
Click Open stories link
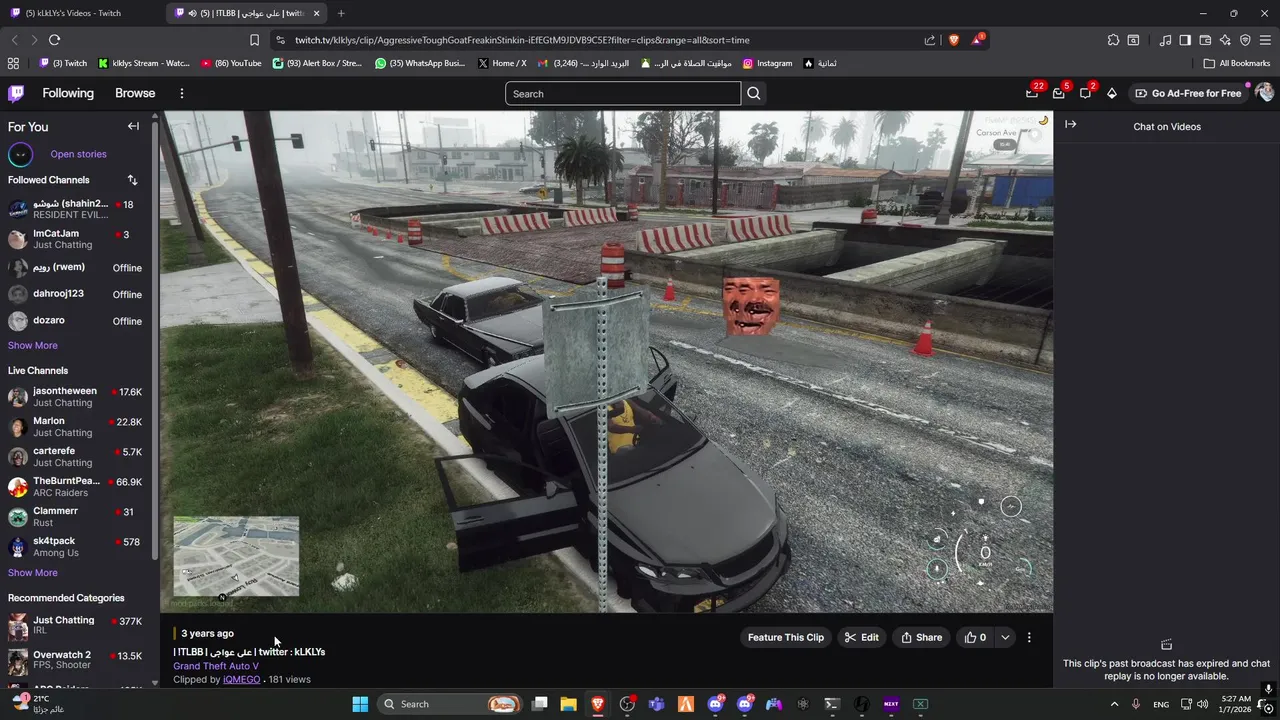click(78, 154)
